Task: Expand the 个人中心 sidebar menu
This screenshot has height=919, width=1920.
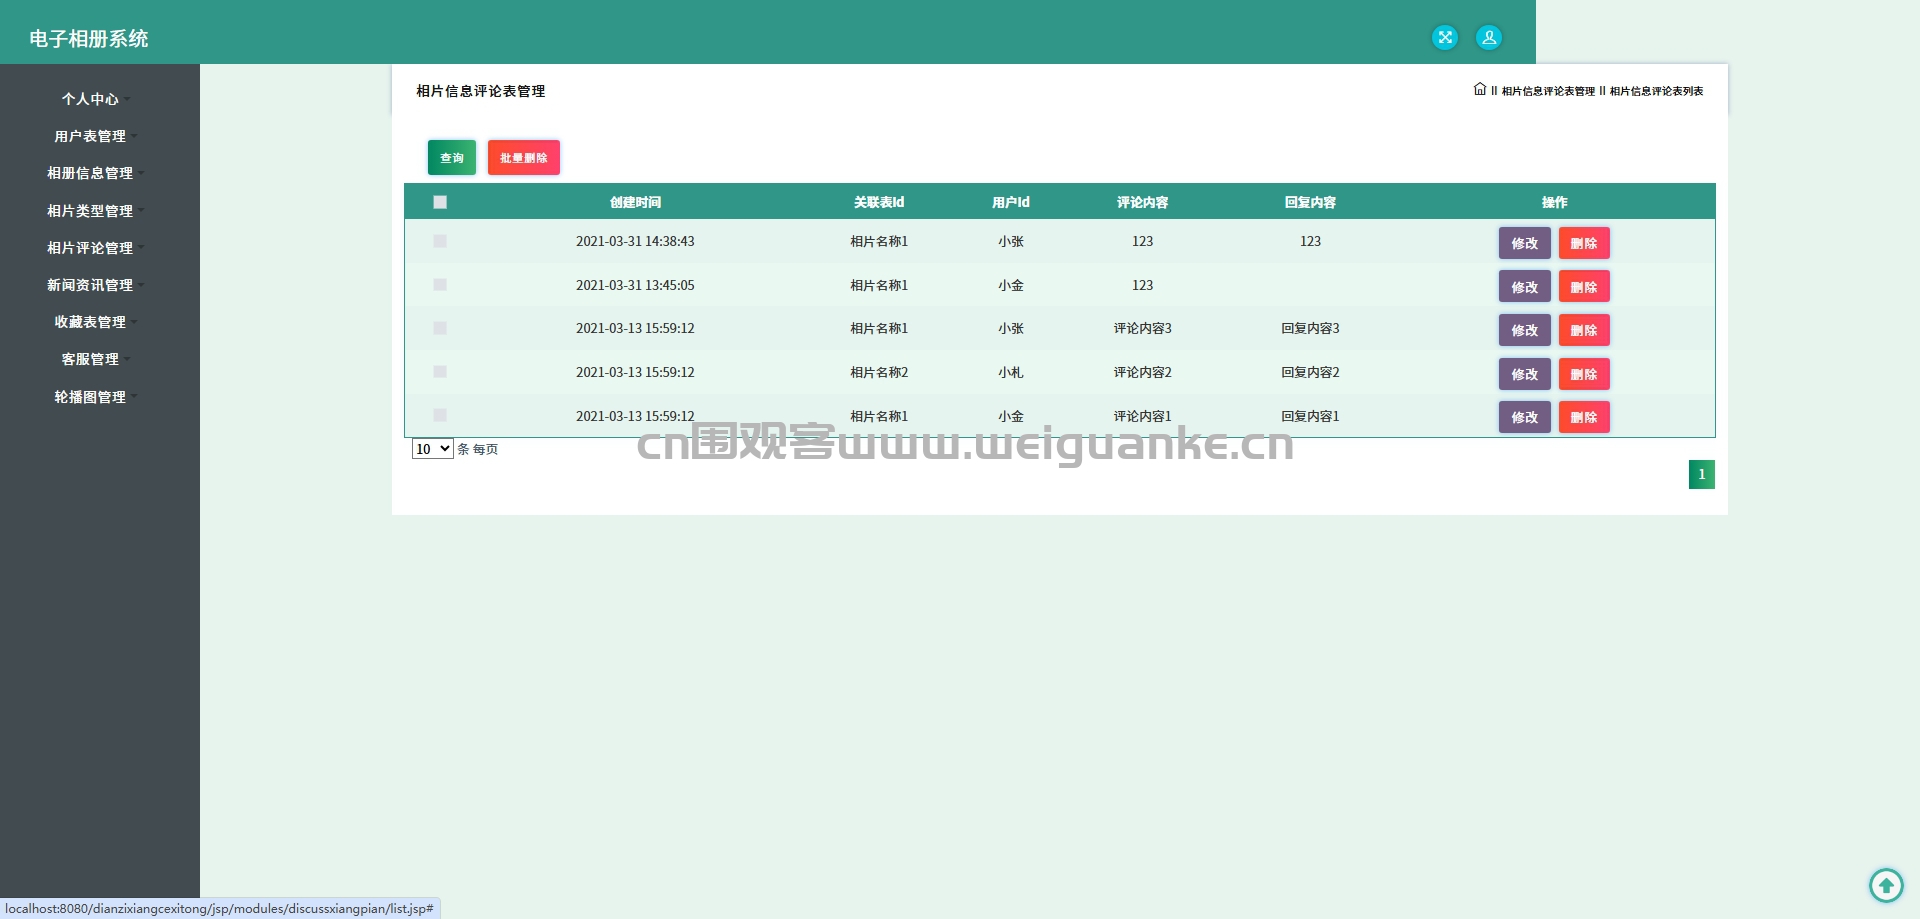Action: [x=96, y=99]
